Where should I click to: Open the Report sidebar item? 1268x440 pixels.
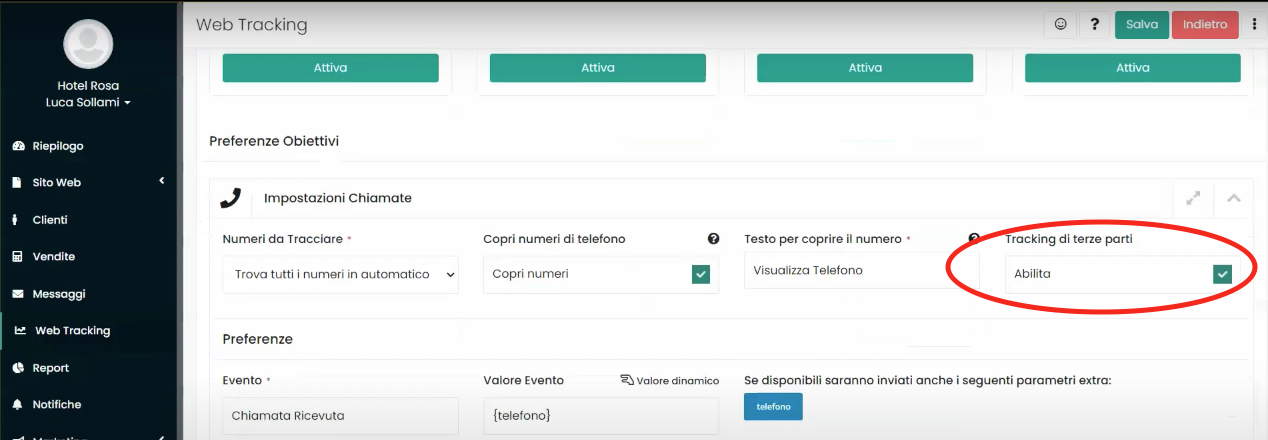(x=50, y=368)
